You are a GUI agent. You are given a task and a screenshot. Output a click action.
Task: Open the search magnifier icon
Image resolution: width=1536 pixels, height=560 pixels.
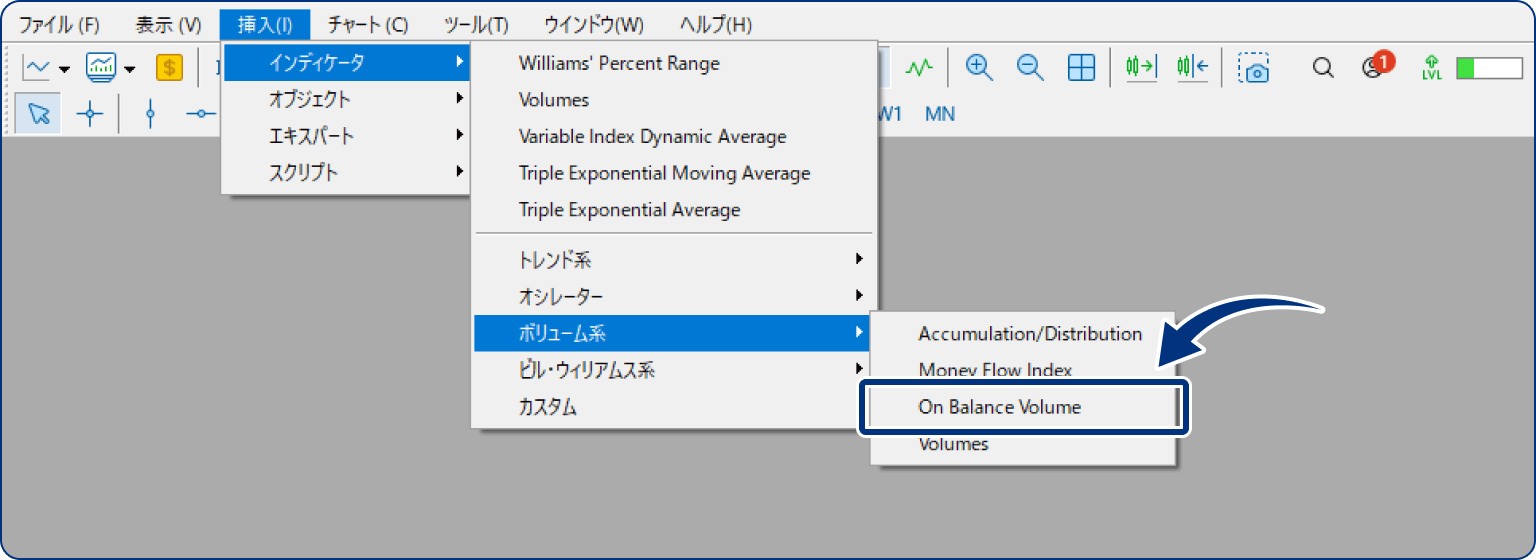(x=1323, y=68)
